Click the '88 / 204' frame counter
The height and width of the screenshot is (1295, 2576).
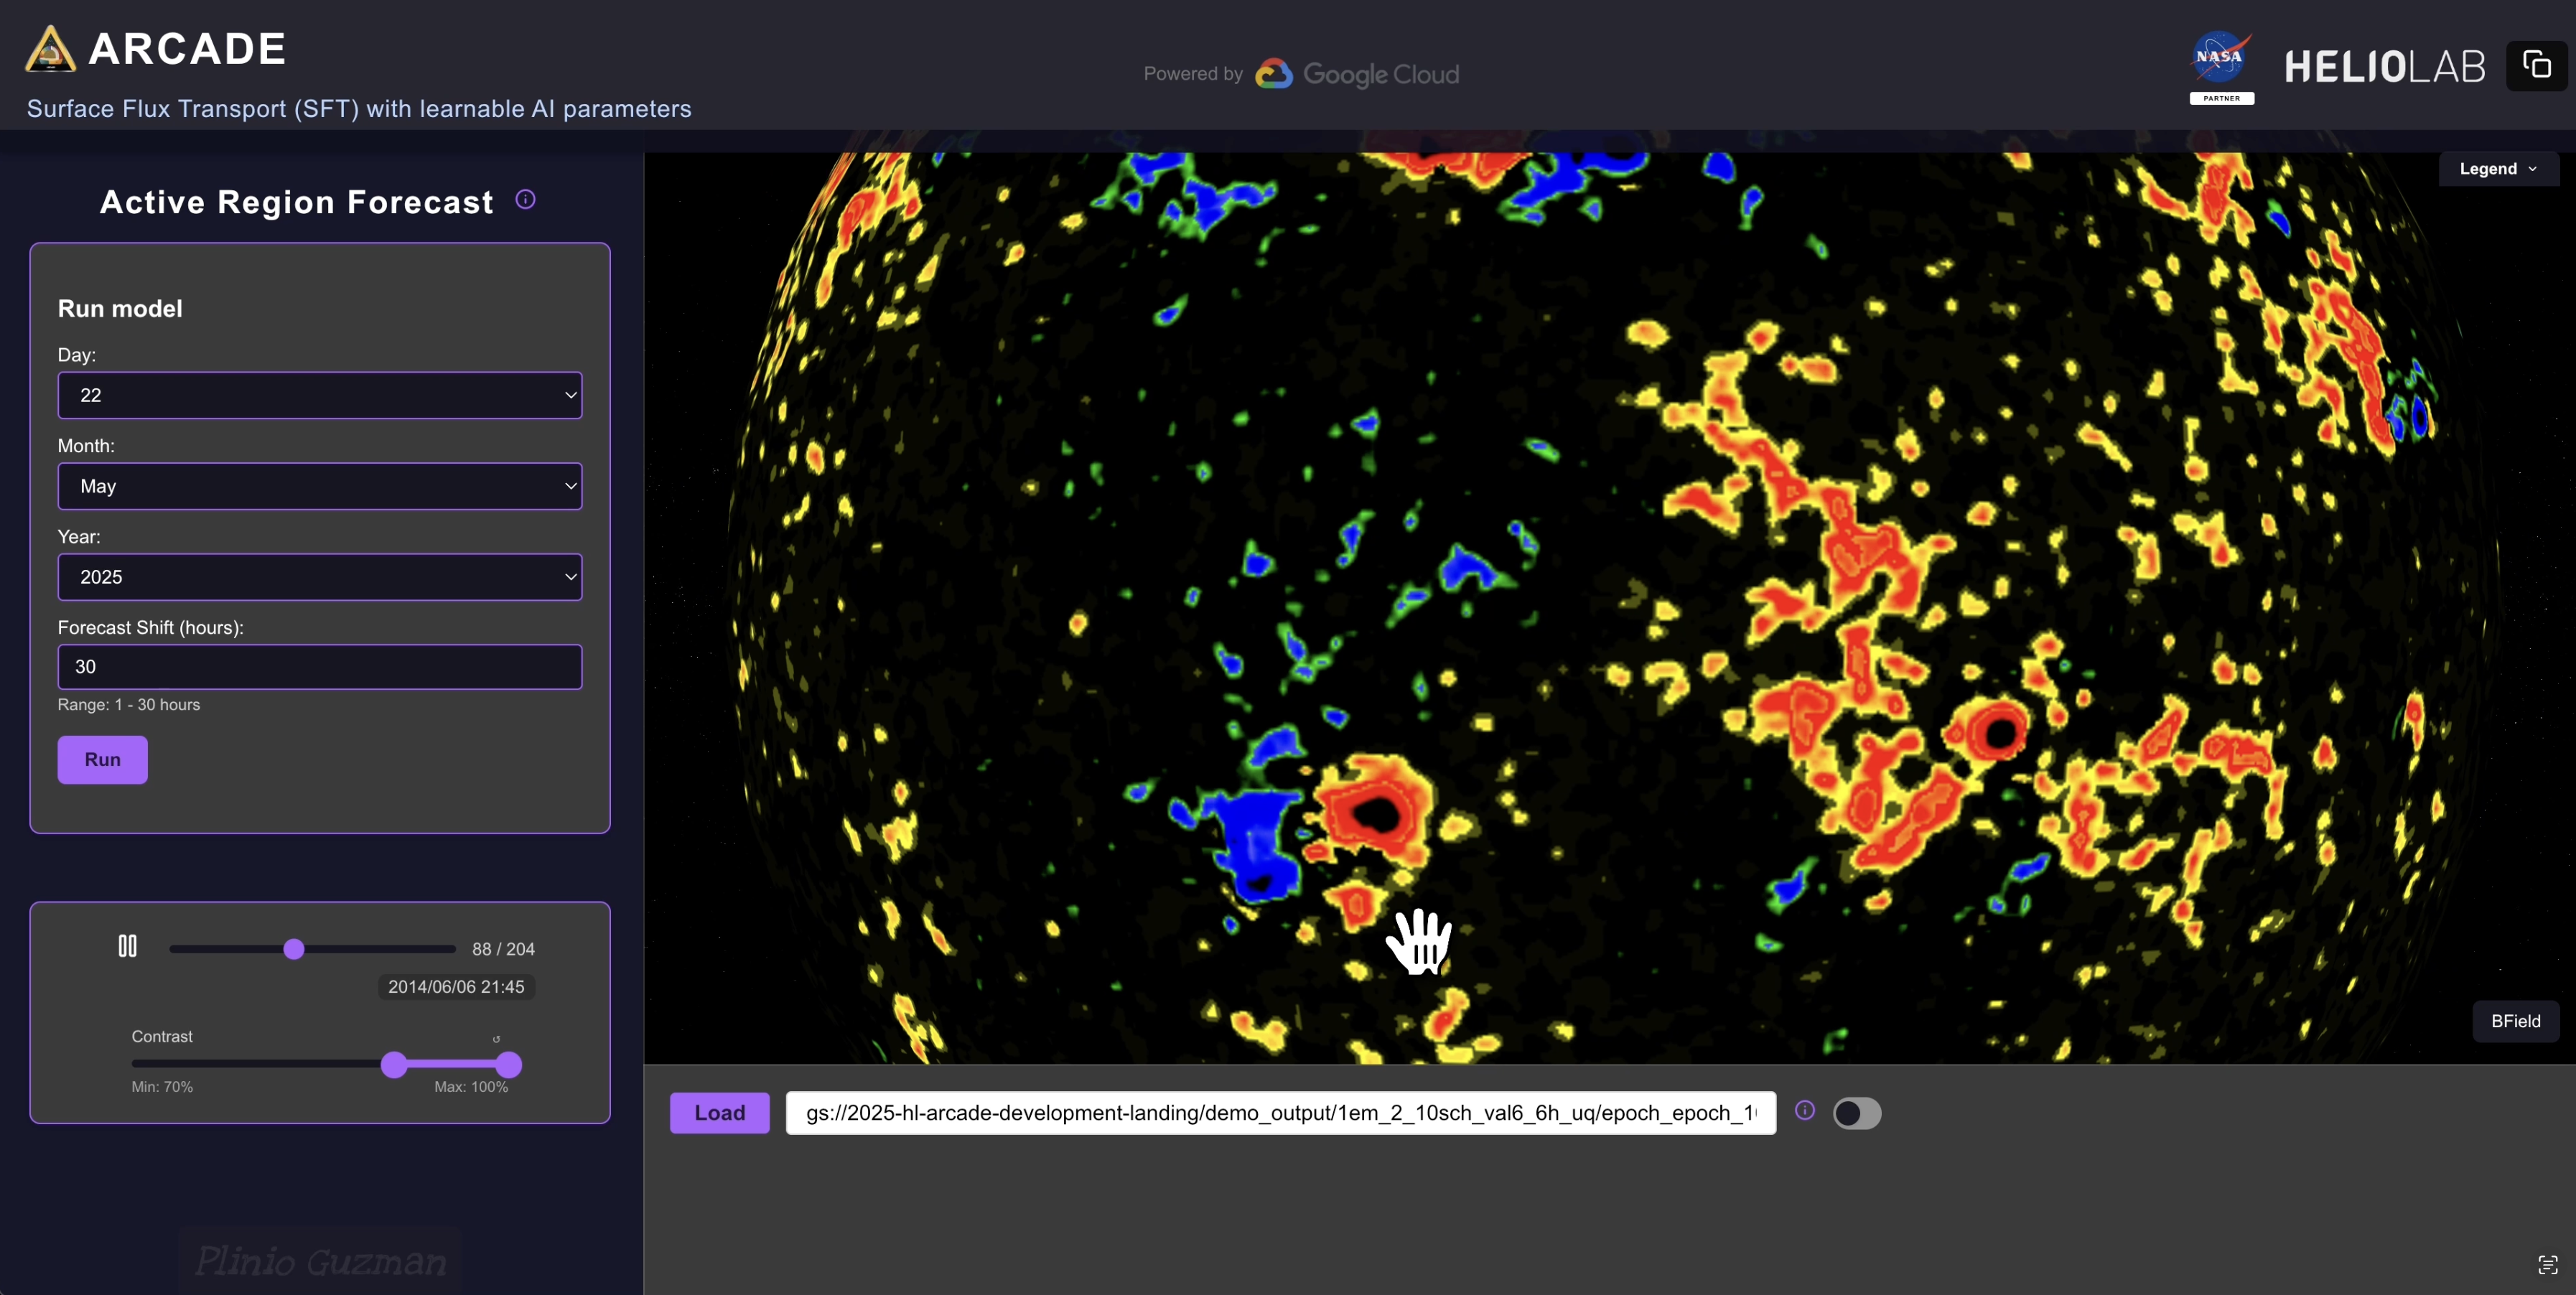click(x=503, y=949)
